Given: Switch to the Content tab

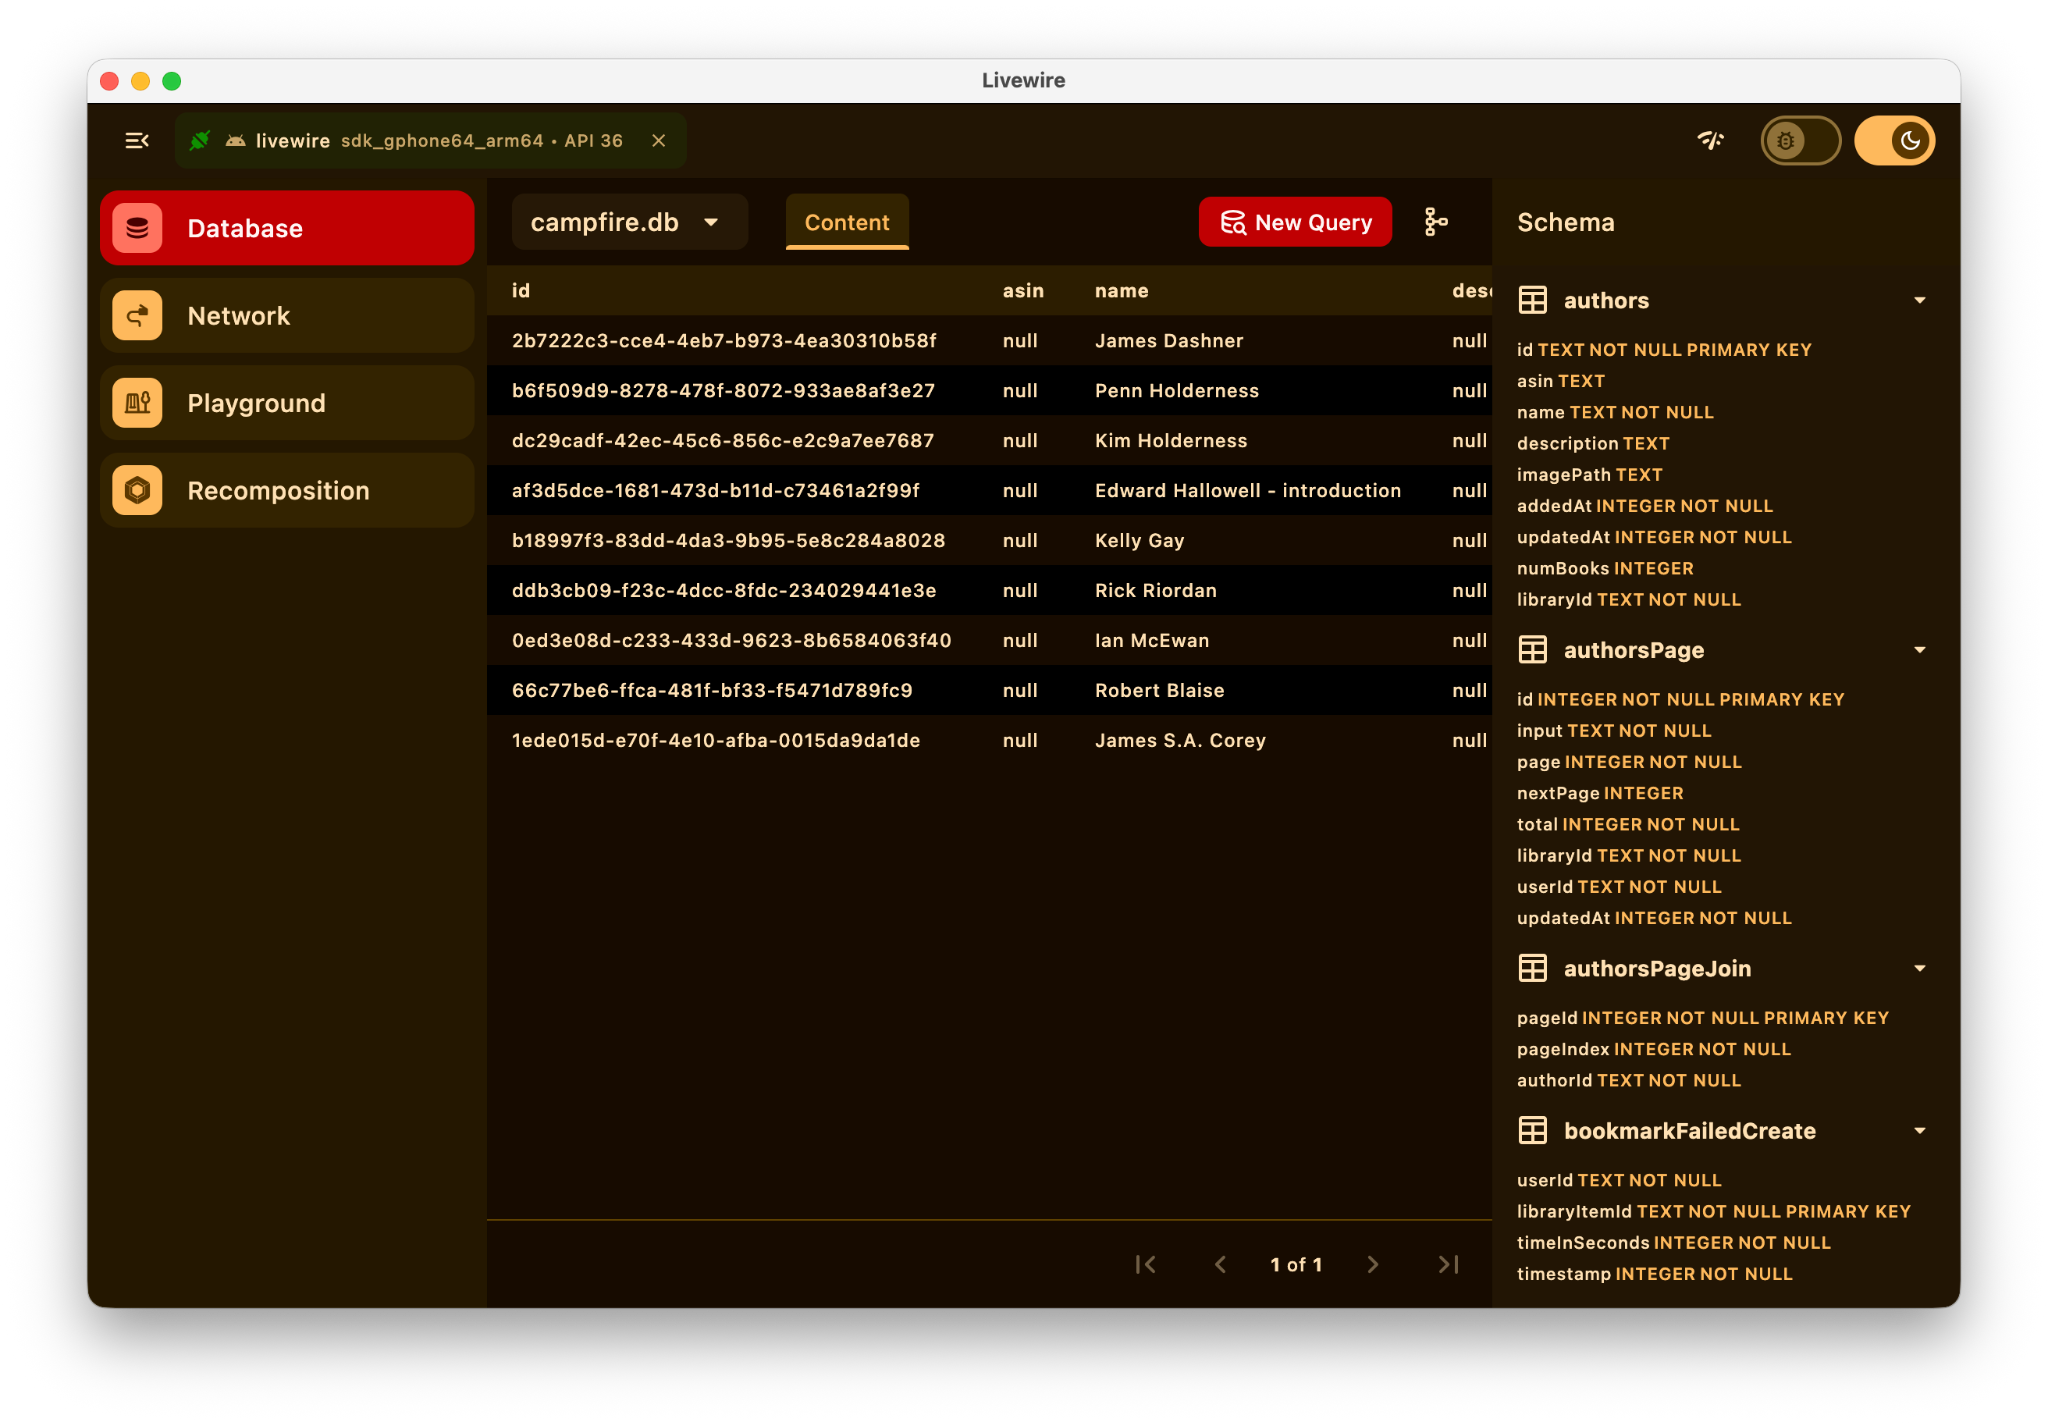Looking at the screenshot, I should point(847,222).
